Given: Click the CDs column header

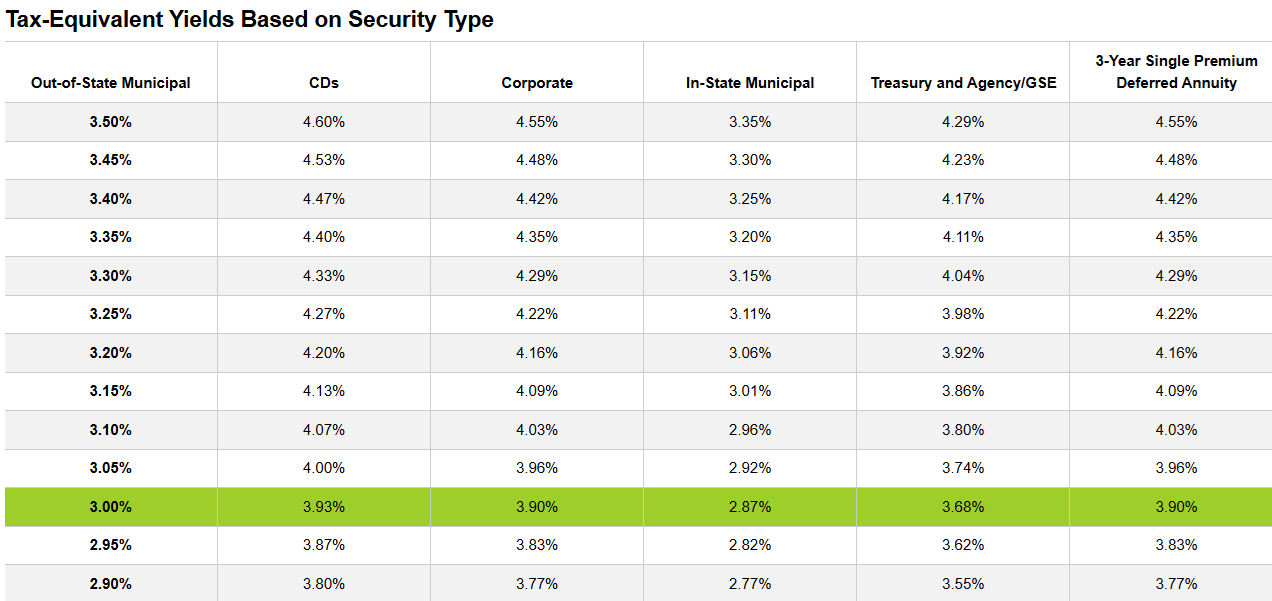Looking at the screenshot, I should [324, 83].
